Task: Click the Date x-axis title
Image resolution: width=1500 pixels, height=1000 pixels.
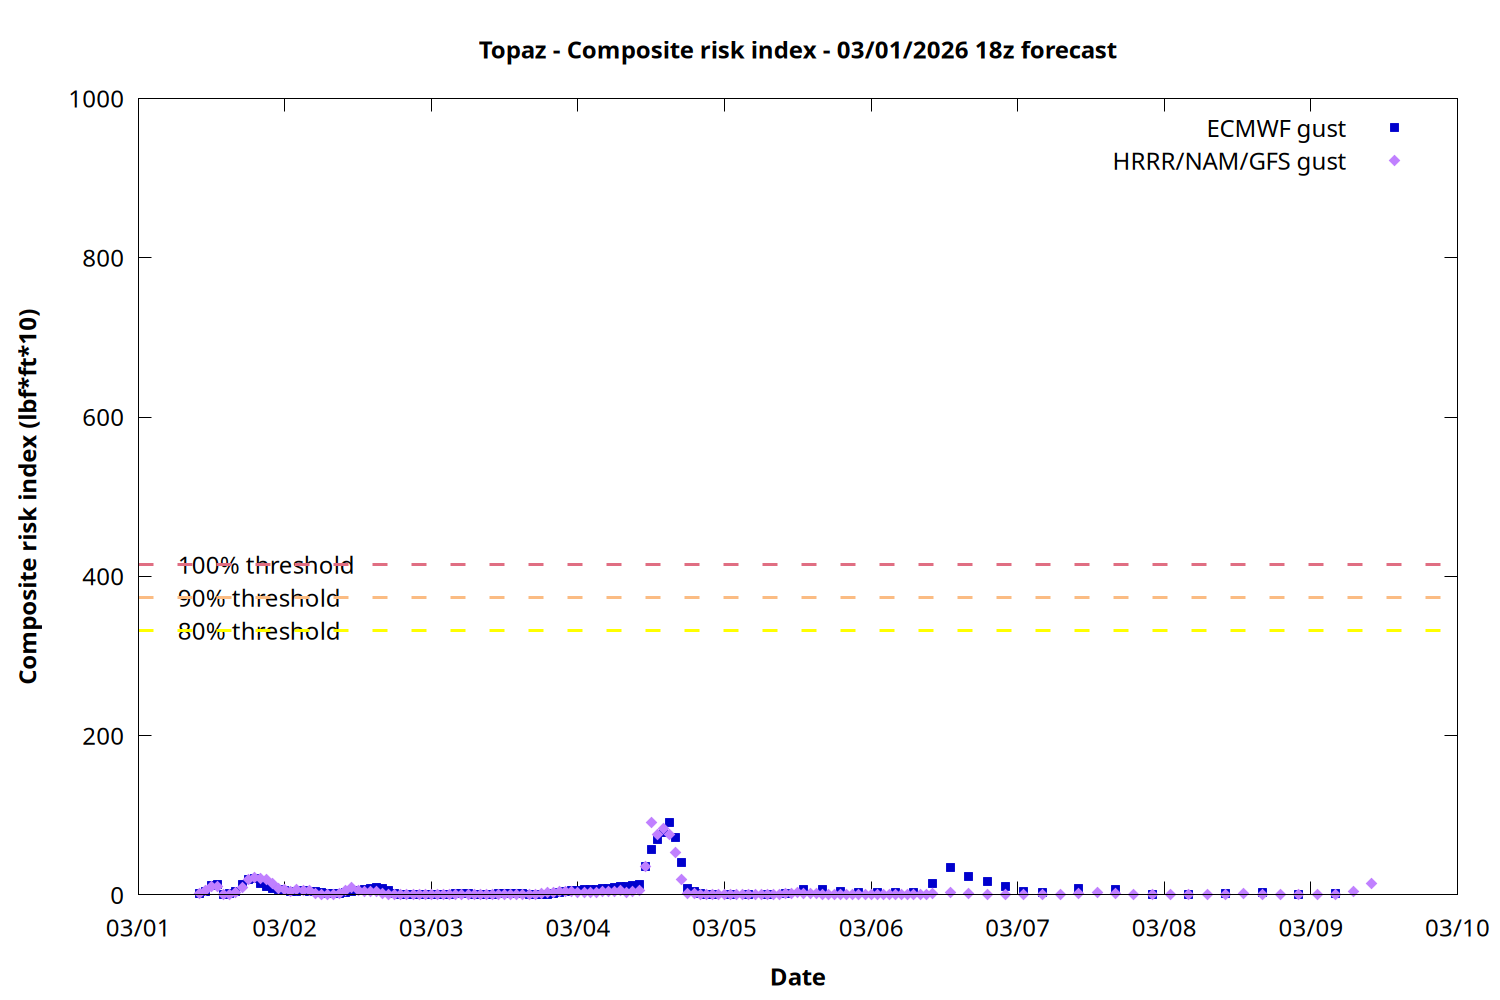Action: (797, 977)
